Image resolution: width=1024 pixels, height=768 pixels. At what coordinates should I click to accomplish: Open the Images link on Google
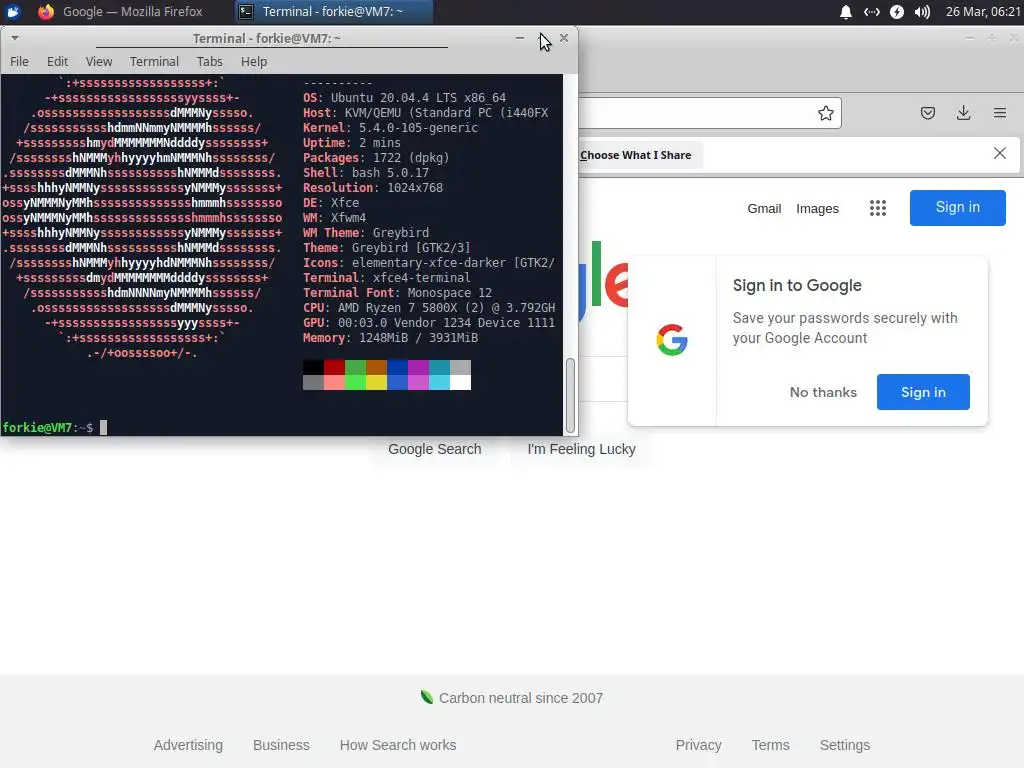pyautogui.click(x=817, y=208)
